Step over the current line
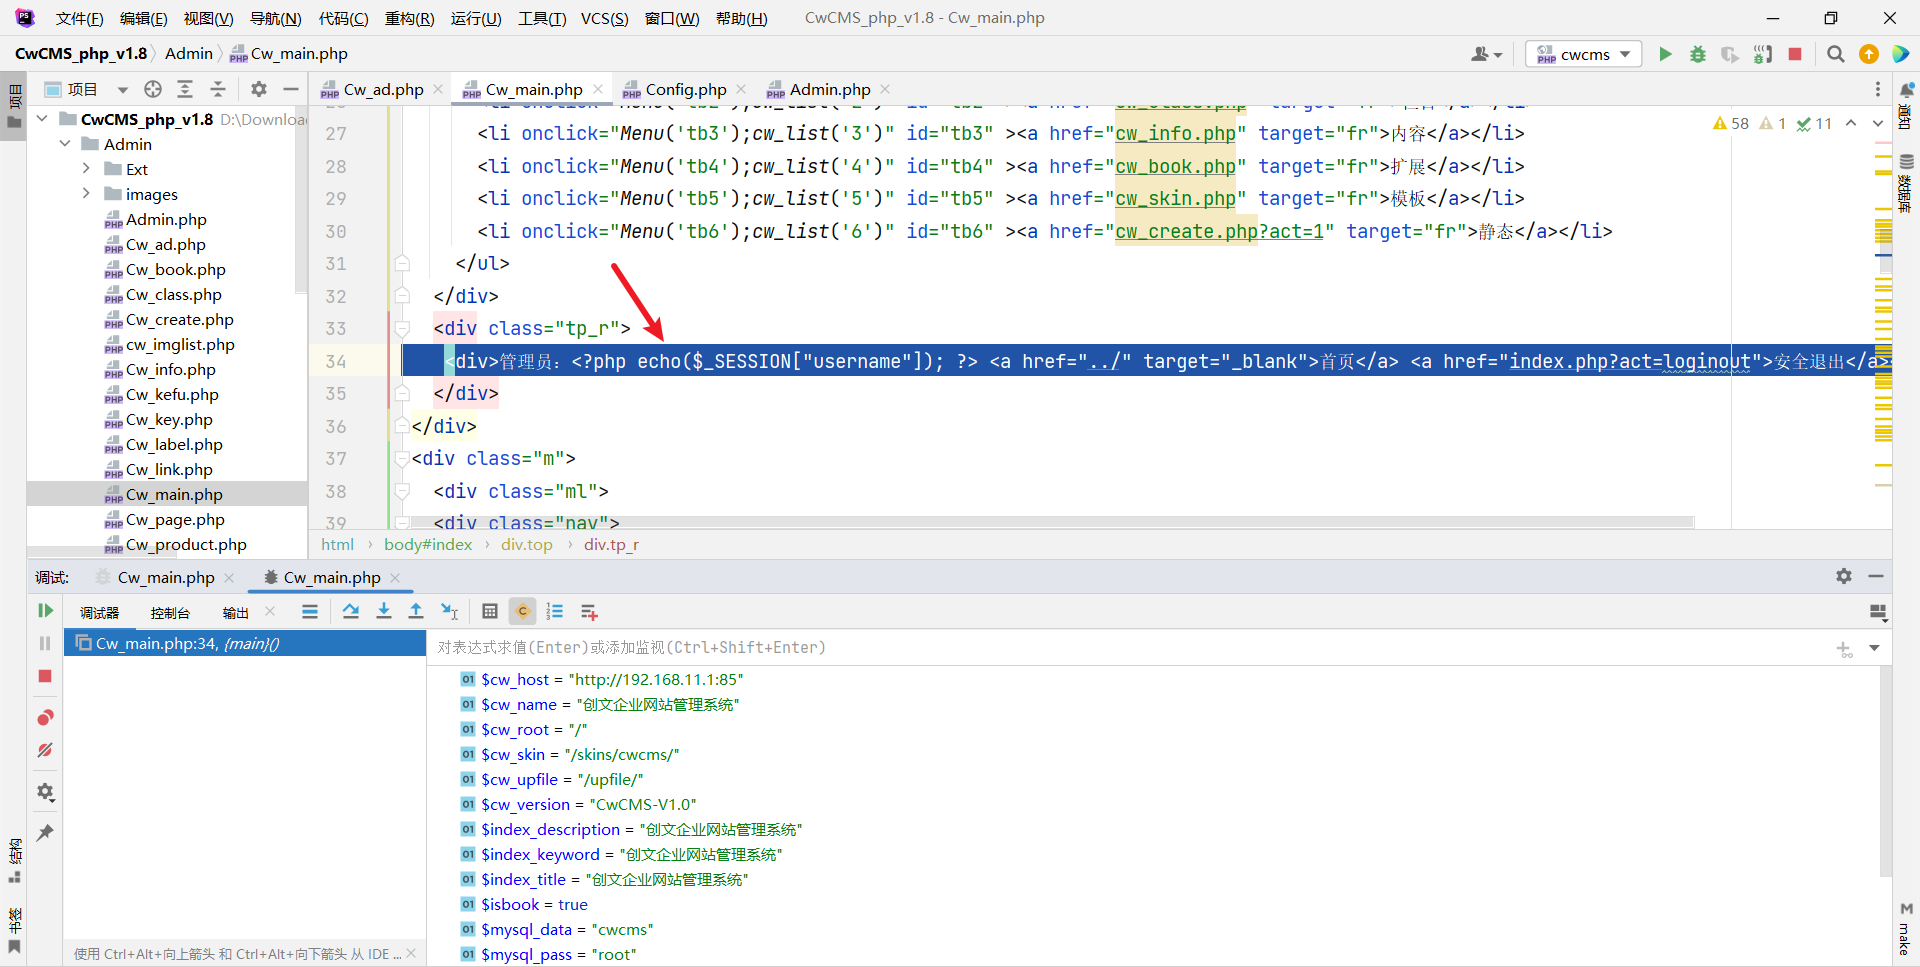This screenshot has width=1920, height=967. tap(351, 611)
